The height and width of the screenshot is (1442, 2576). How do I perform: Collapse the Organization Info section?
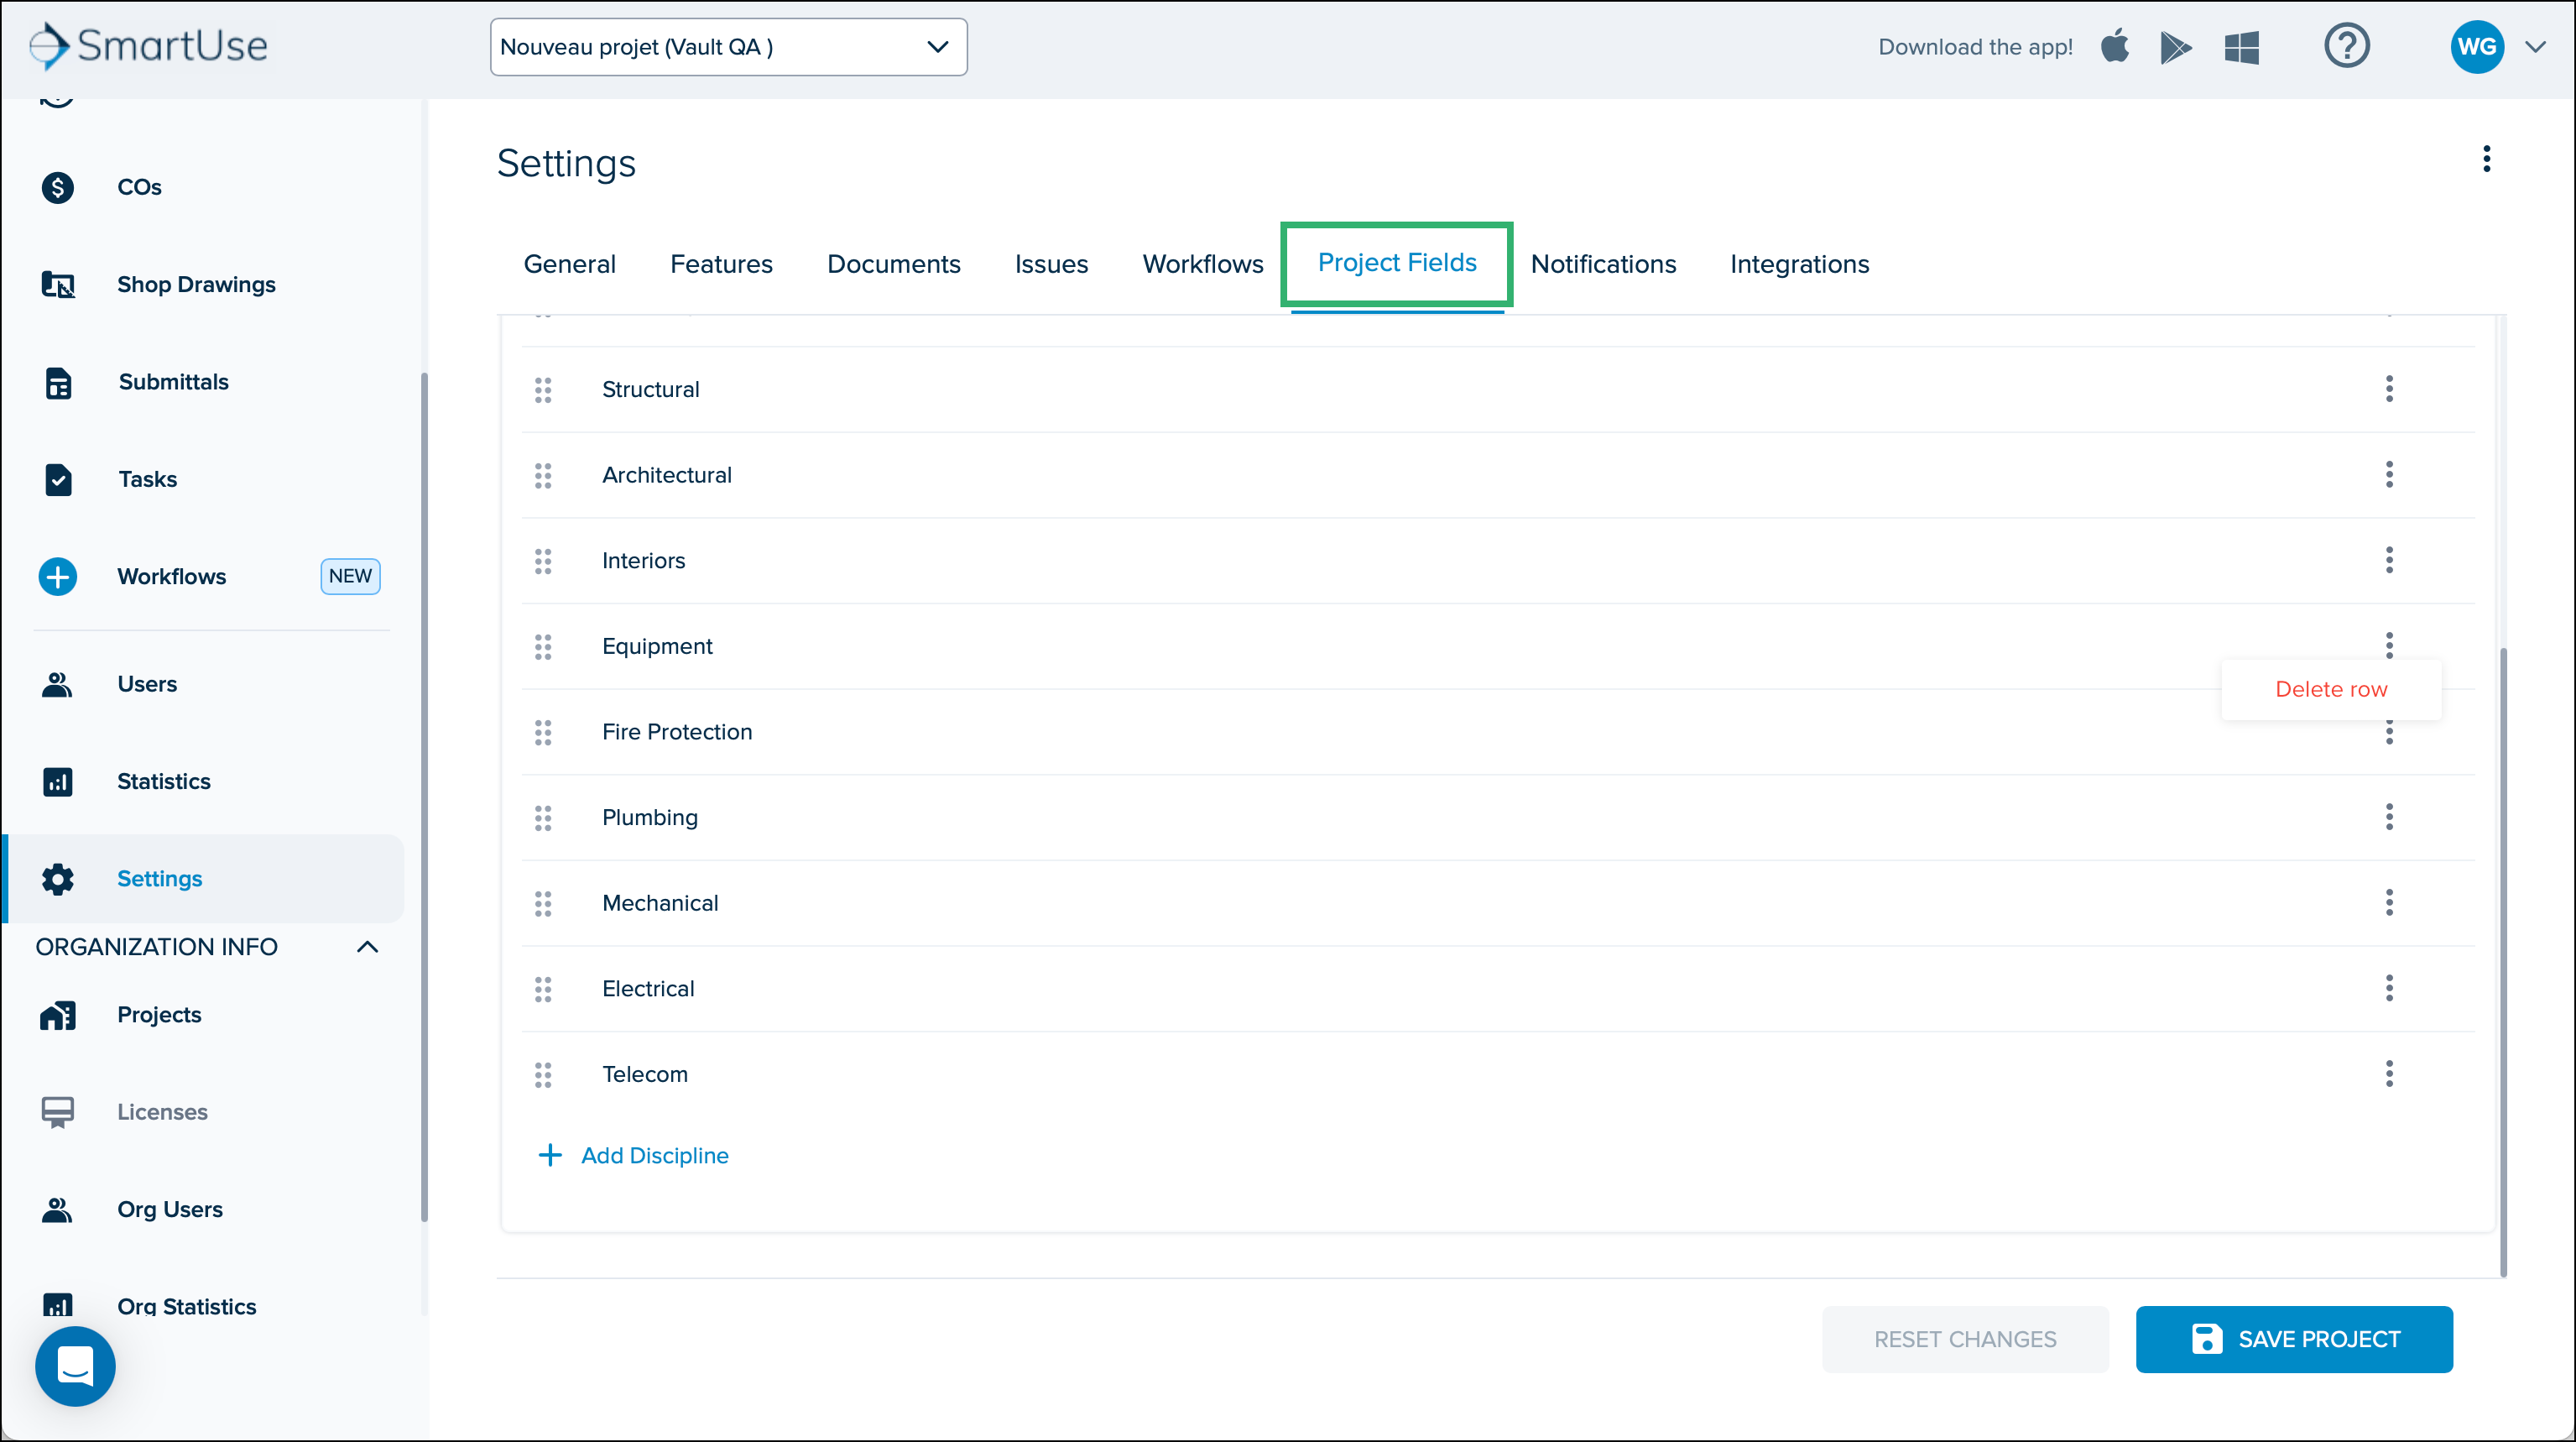click(x=367, y=947)
